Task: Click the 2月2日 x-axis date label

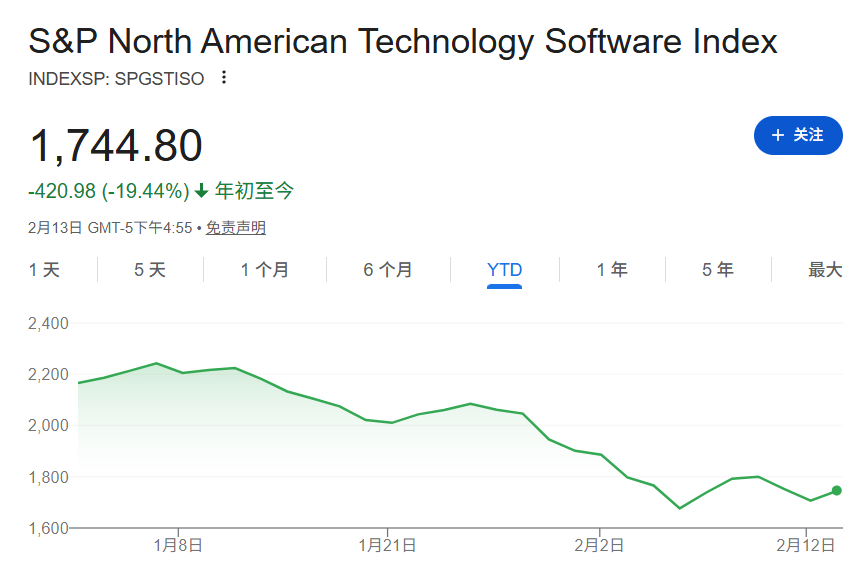Action: click(598, 546)
